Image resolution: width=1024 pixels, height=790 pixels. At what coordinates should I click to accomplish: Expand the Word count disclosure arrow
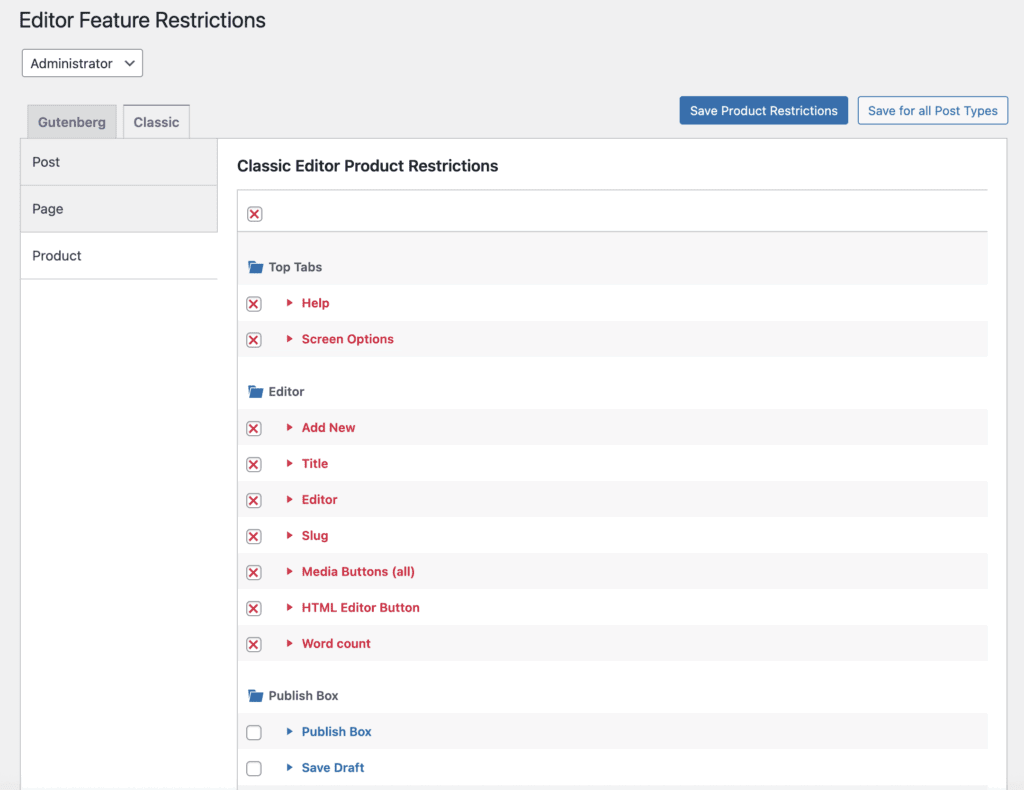pos(290,643)
